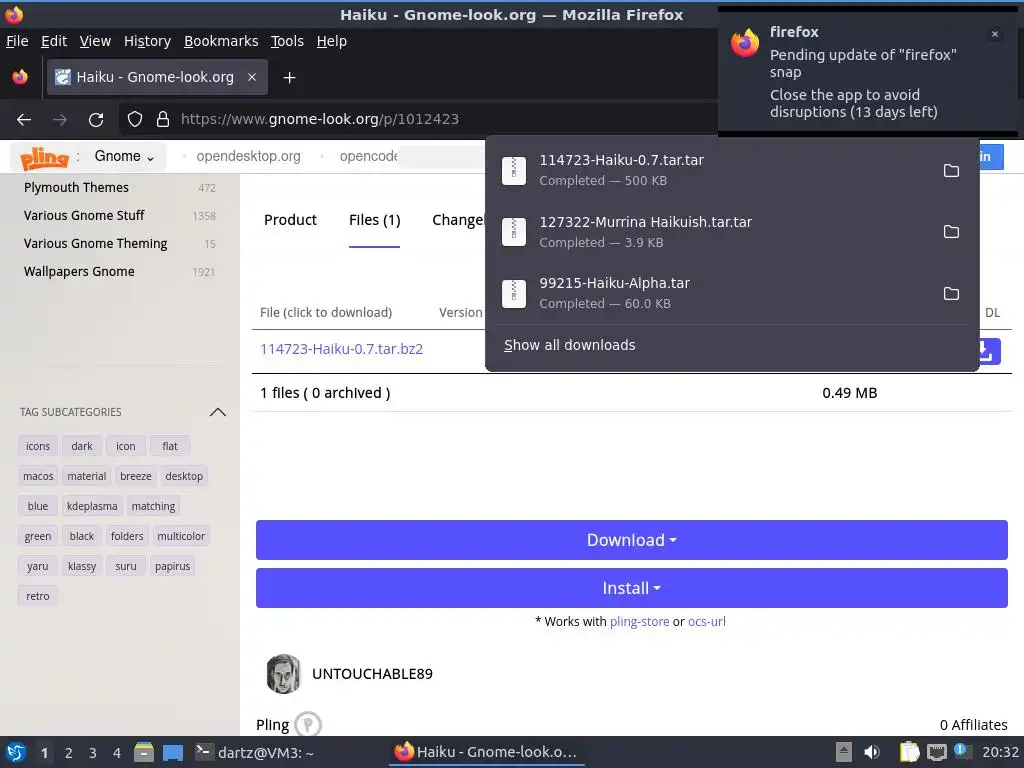Open downloaded 99215-Haiku-Alpha.tar entry
Image resolution: width=1024 pixels, height=768 pixels.
click(x=712, y=293)
